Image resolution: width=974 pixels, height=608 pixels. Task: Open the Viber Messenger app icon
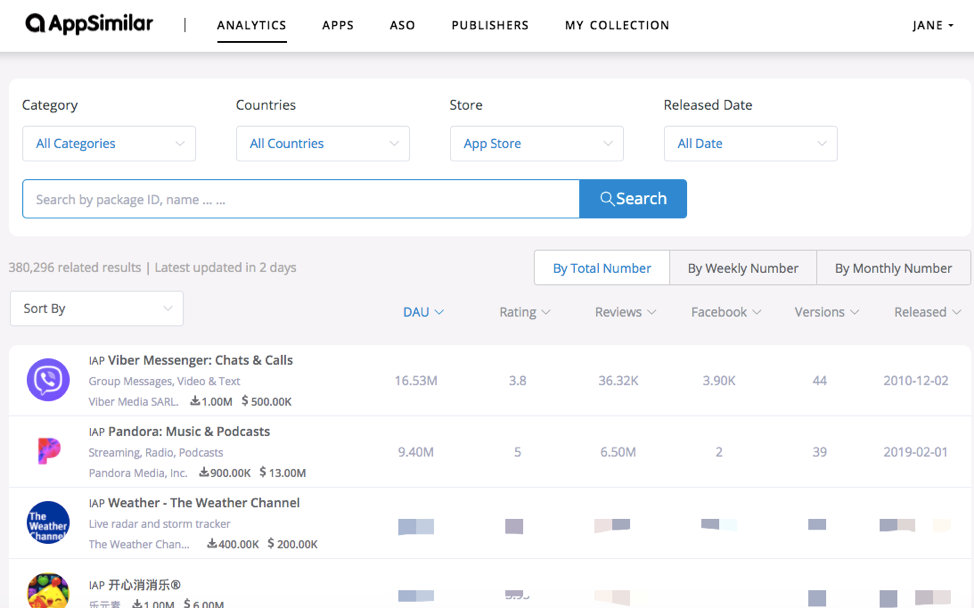(48, 380)
